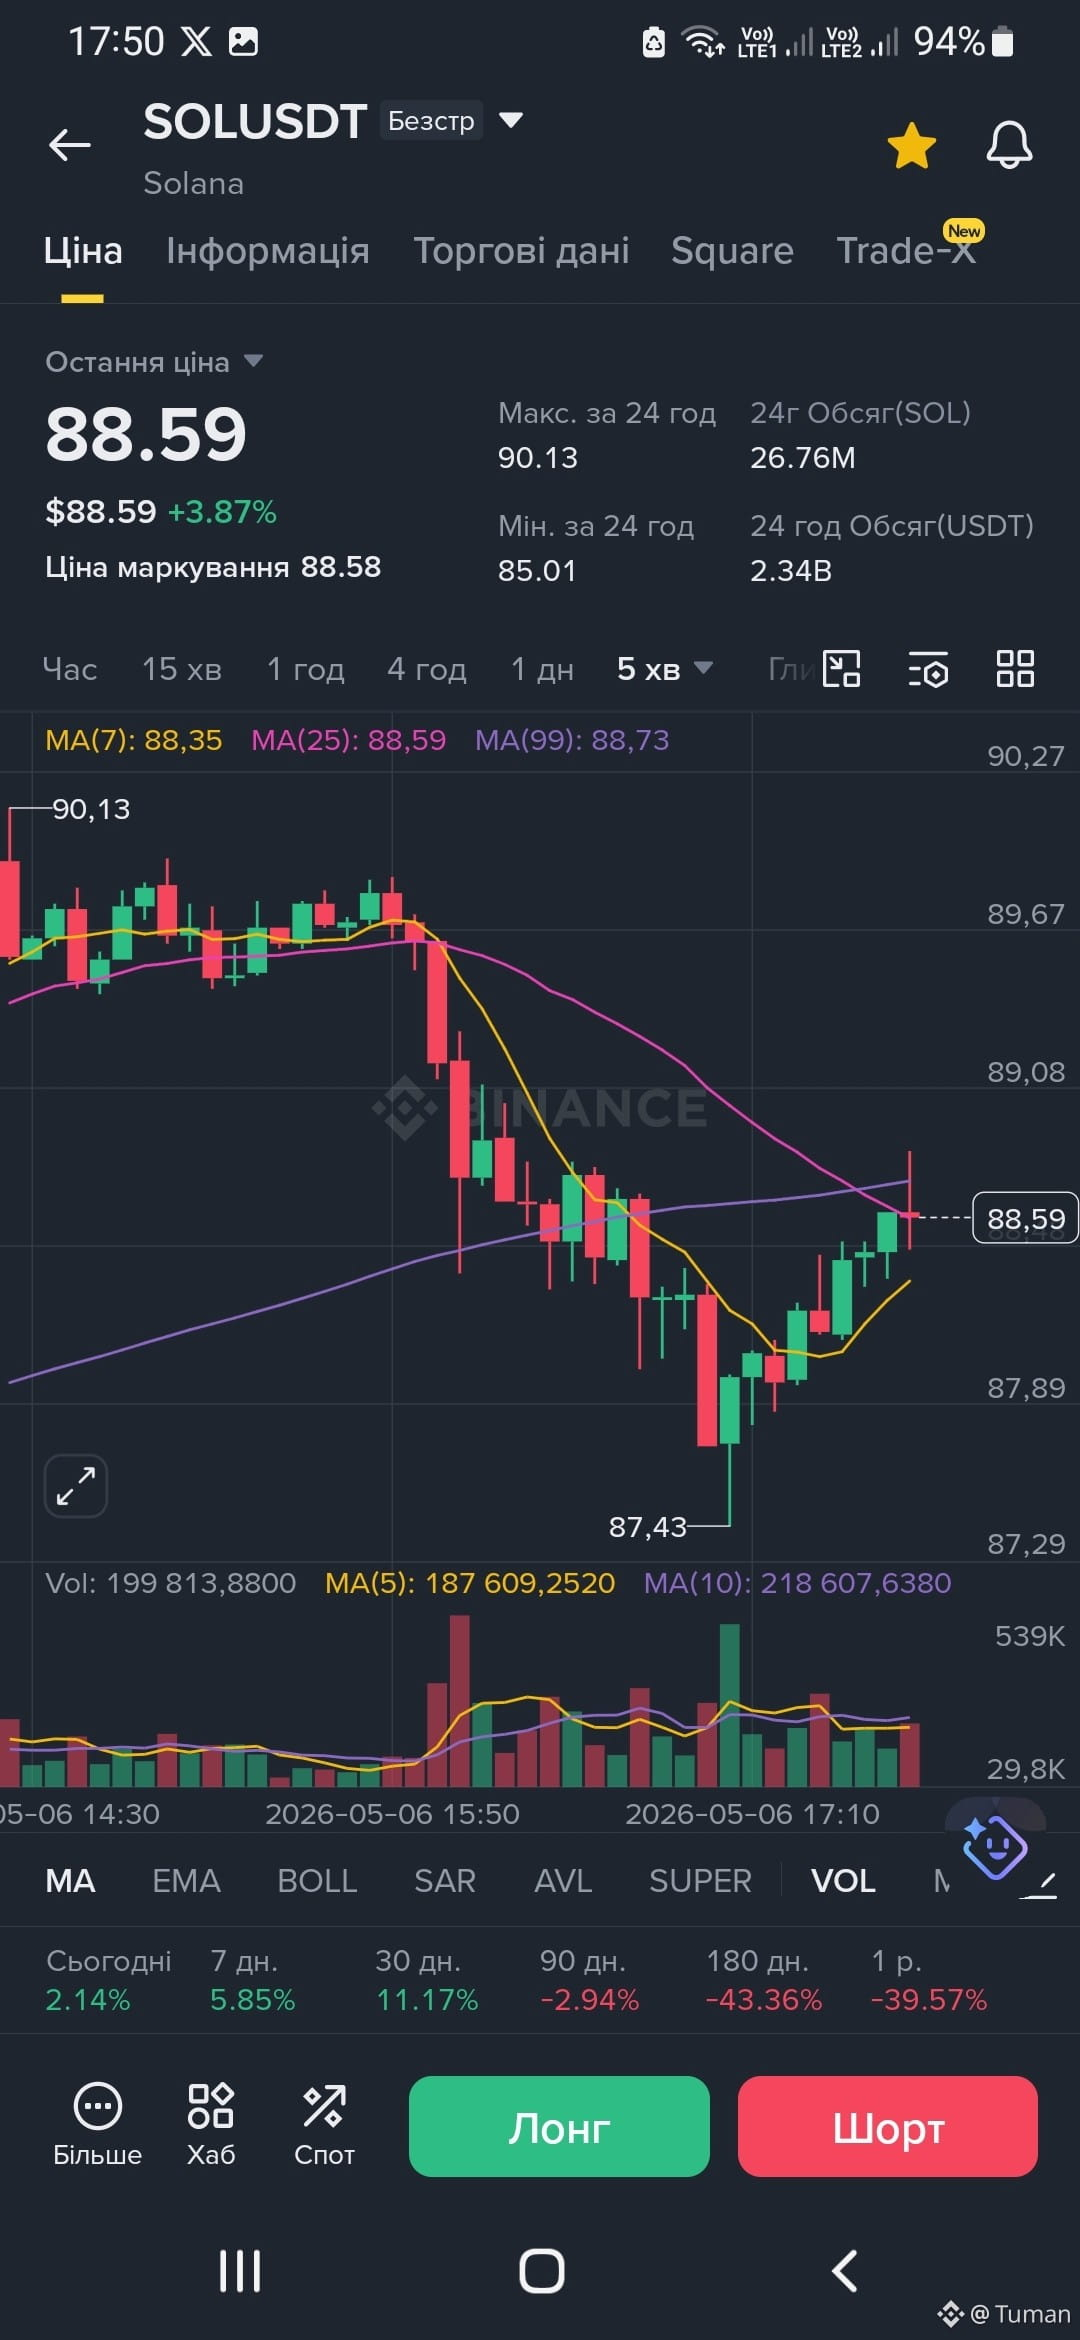Open the Хаб icon
This screenshot has height=2340, width=1080.
click(211, 2124)
